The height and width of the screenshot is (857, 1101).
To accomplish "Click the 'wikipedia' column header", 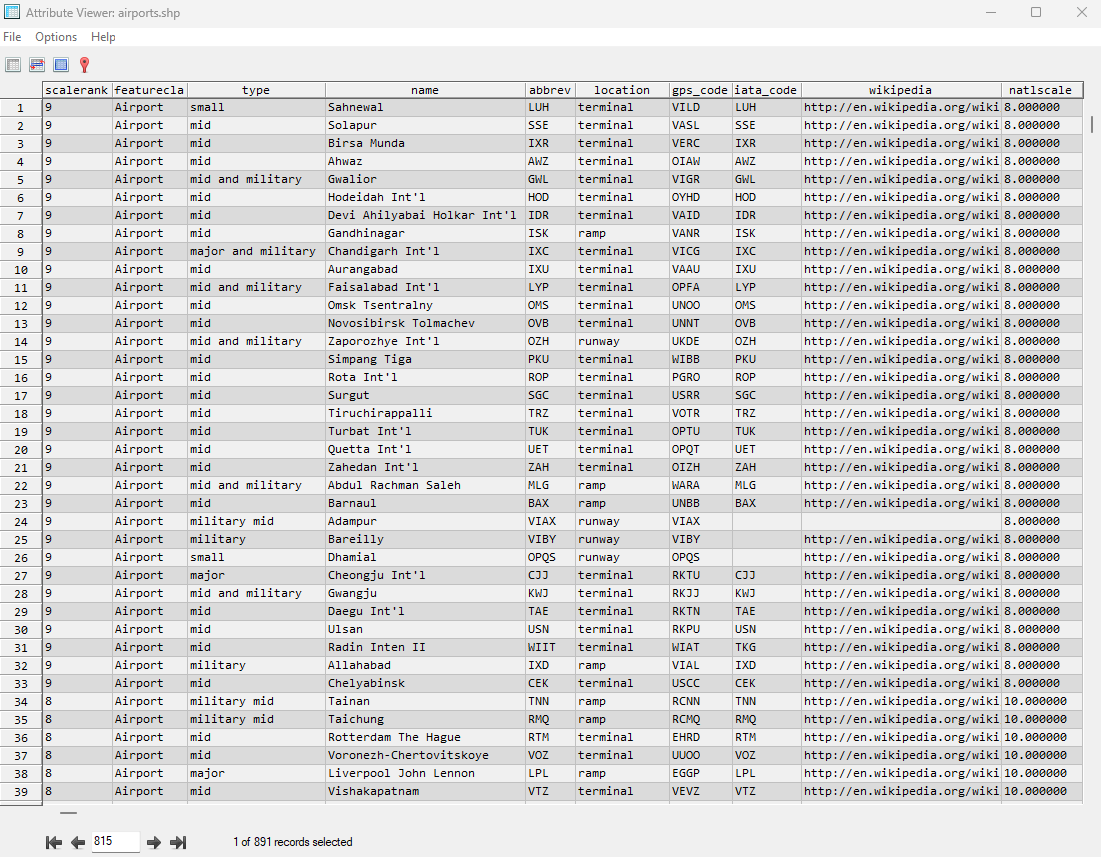I will 900,90.
